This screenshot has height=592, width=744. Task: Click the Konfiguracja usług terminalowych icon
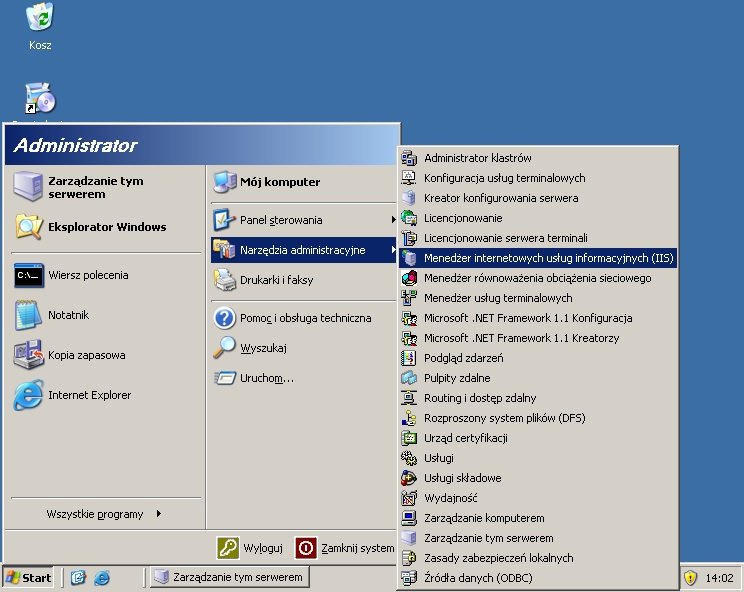tap(409, 178)
